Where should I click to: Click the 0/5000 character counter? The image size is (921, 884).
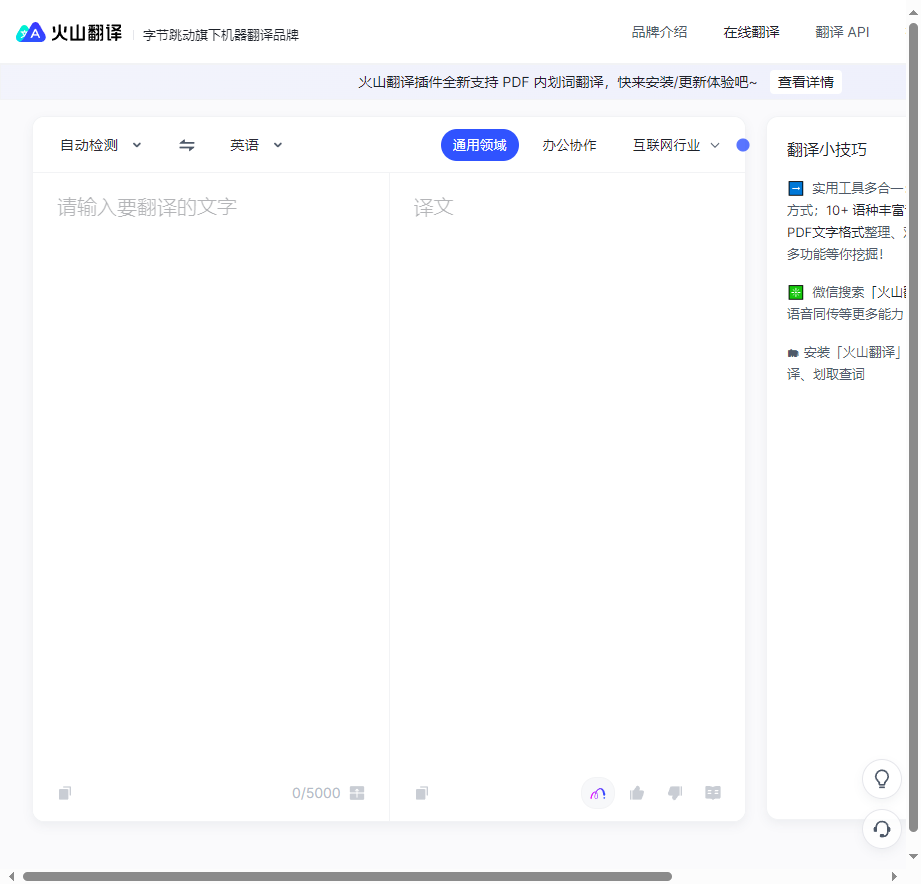(x=316, y=793)
